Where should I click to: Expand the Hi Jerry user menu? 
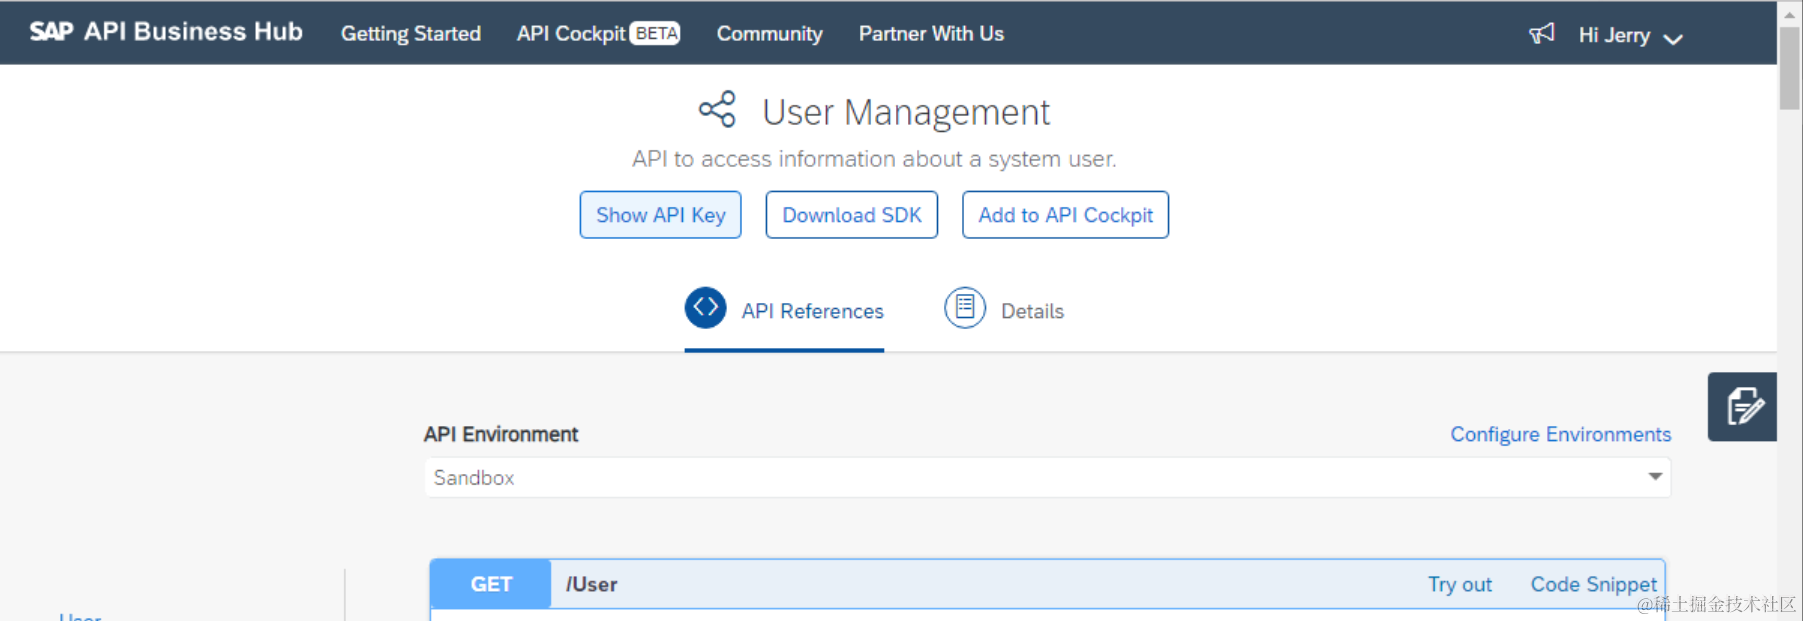coord(1630,36)
